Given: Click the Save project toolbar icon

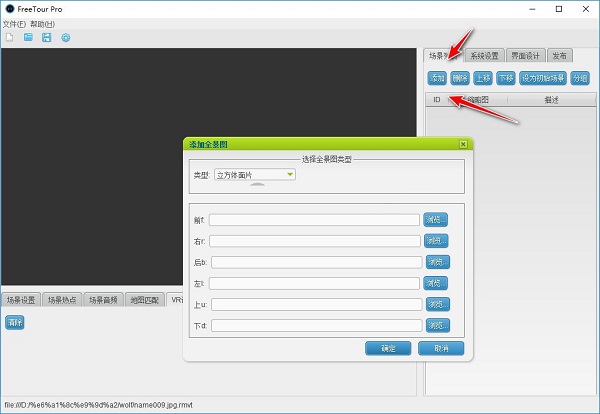Looking at the screenshot, I should pyautogui.click(x=47, y=37).
